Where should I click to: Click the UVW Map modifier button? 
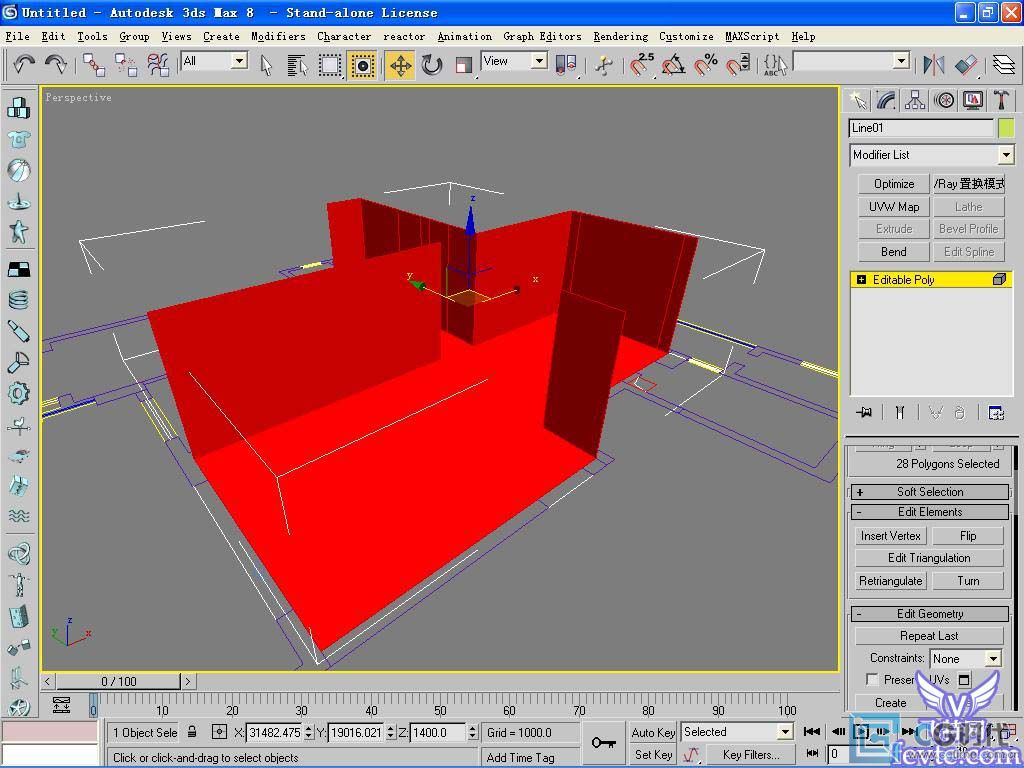pyautogui.click(x=894, y=207)
